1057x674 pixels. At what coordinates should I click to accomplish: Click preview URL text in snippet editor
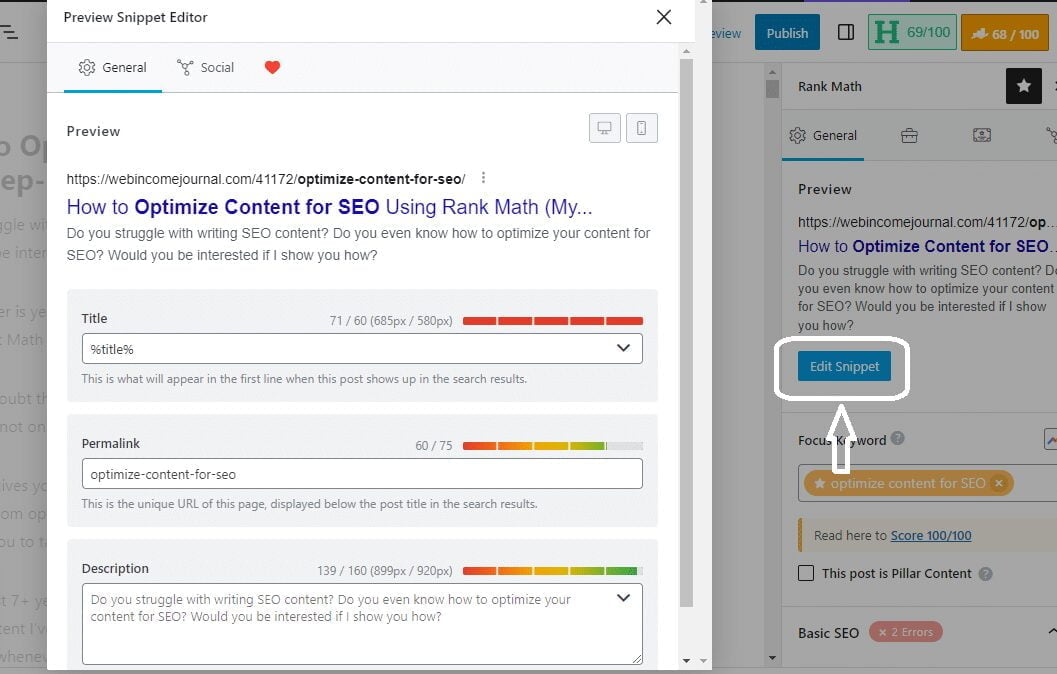266,179
